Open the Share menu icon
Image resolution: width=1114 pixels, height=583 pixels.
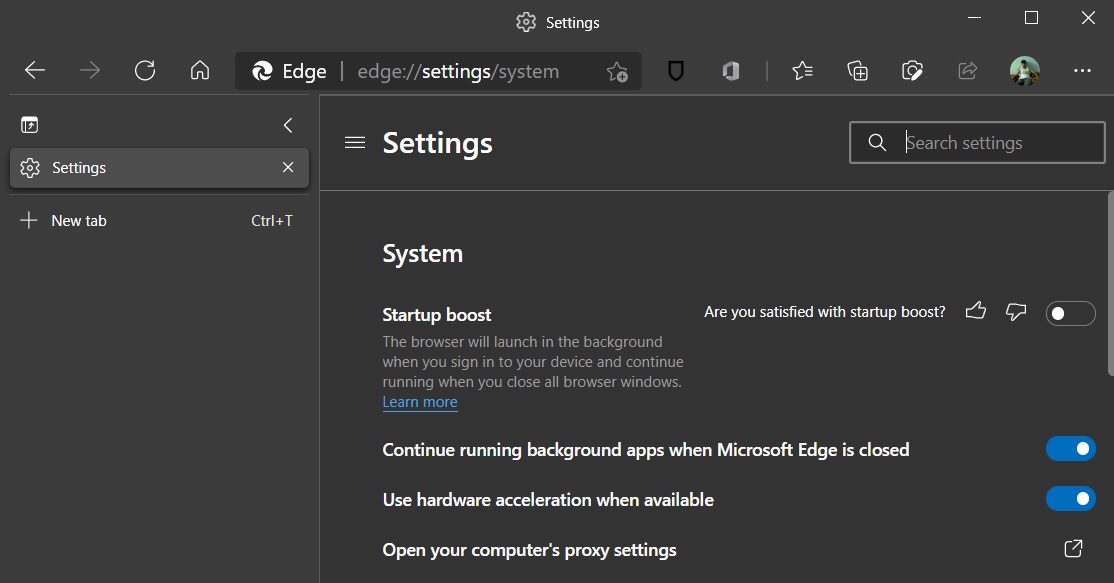(x=966, y=70)
